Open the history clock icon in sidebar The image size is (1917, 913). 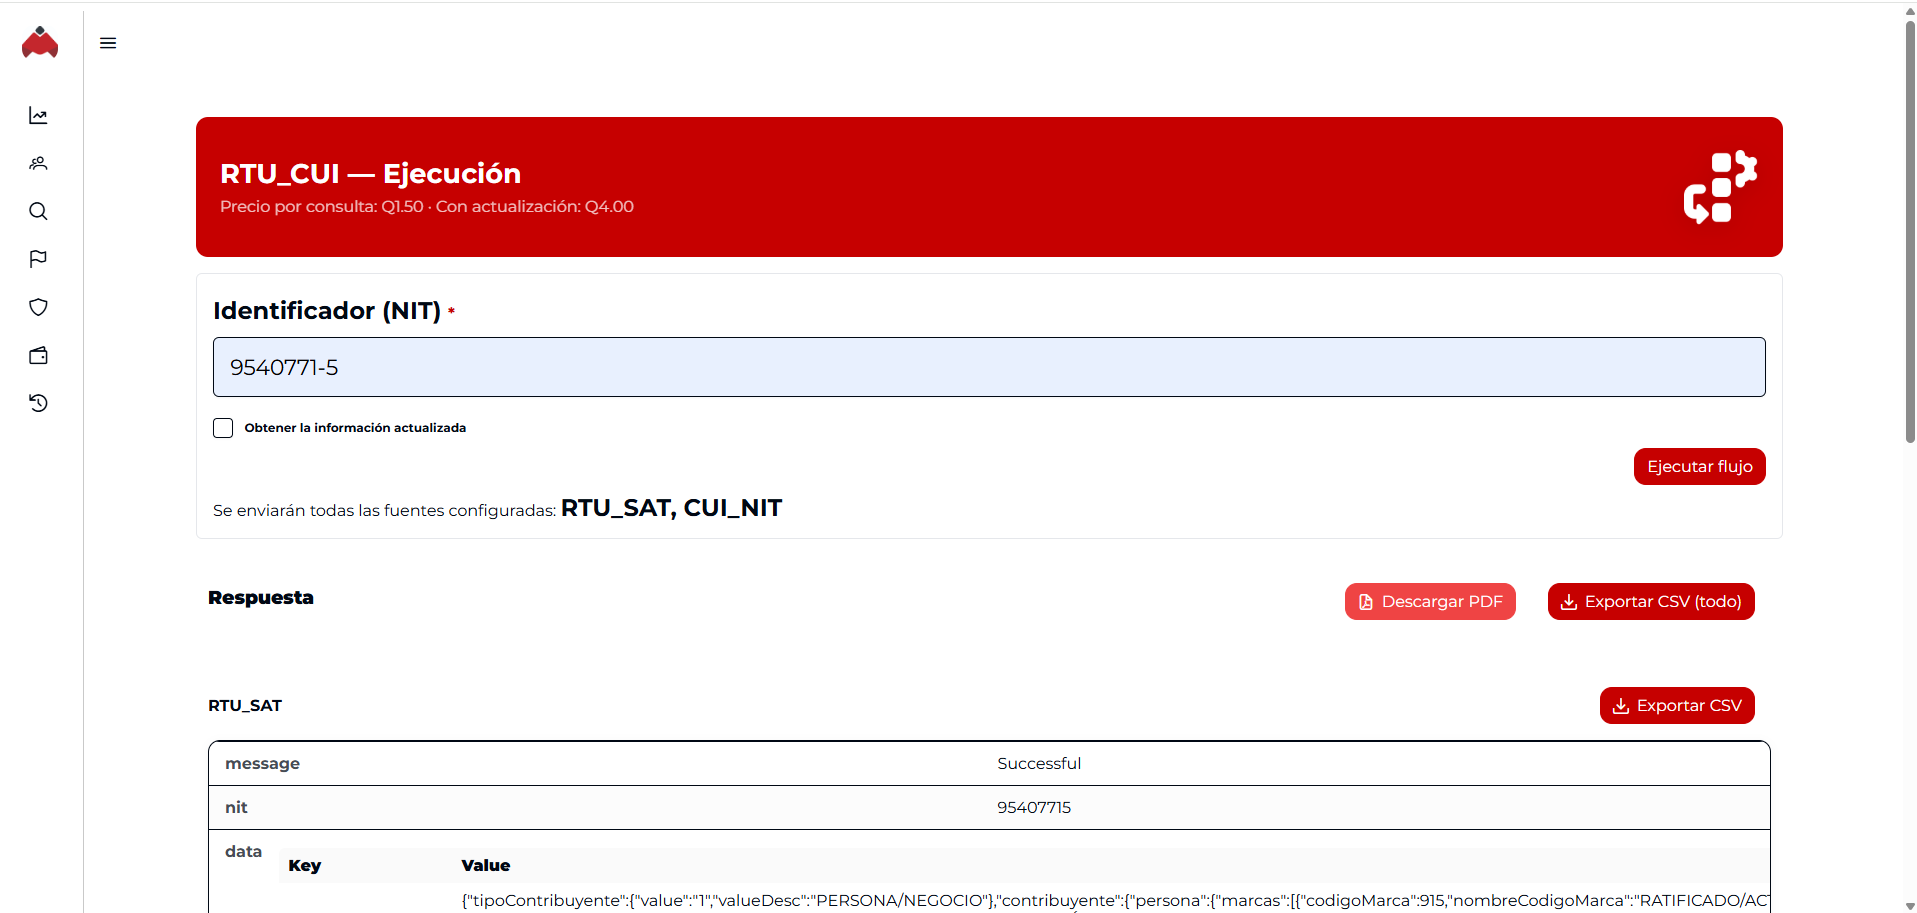click(x=38, y=404)
